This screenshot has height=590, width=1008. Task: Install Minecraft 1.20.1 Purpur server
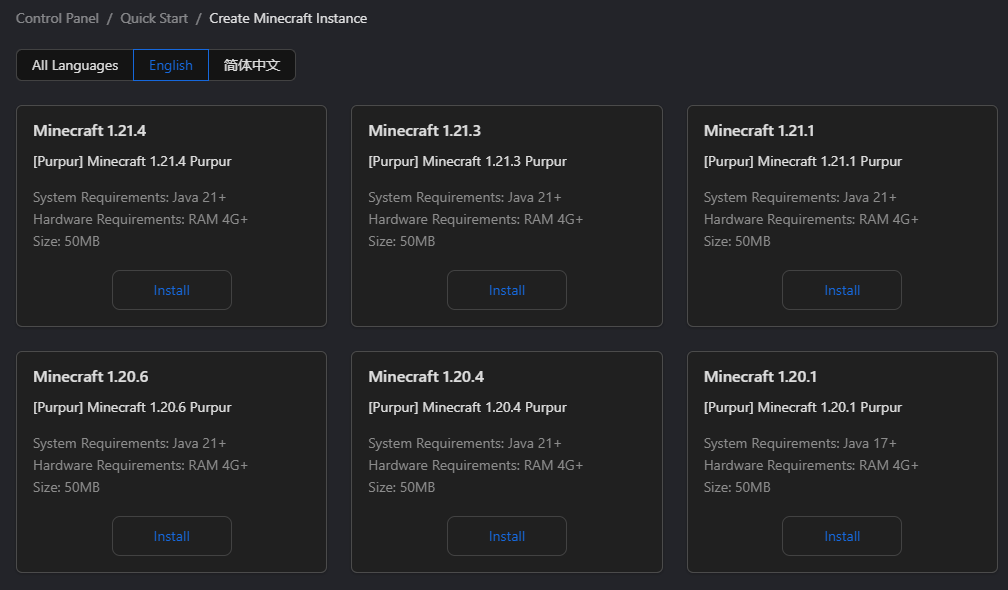click(x=842, y=536)
